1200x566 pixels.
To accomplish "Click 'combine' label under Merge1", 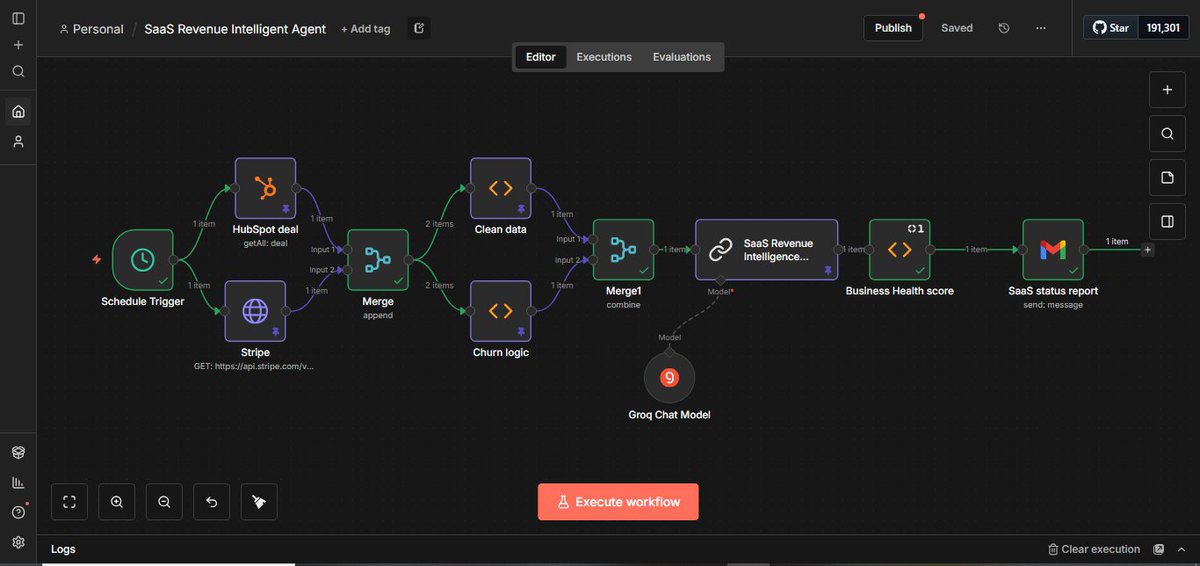I will click(623, 304).
